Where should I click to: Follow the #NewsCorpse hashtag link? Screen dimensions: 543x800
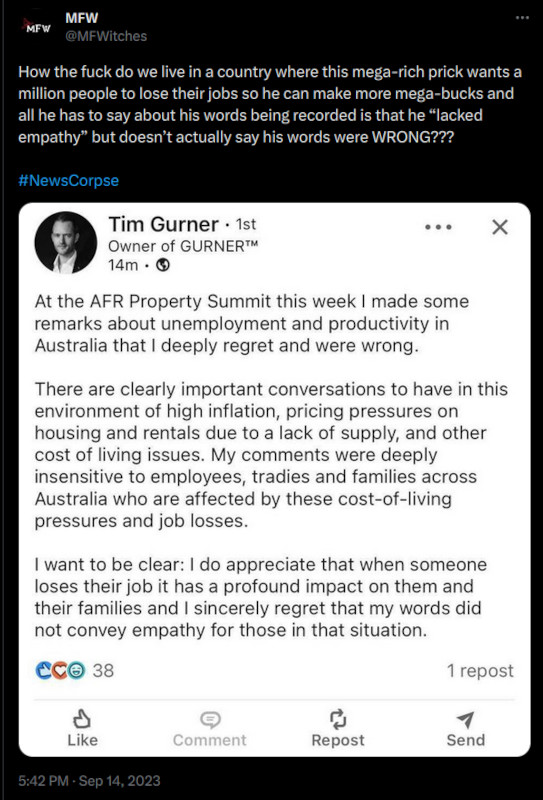click(68, 181)
